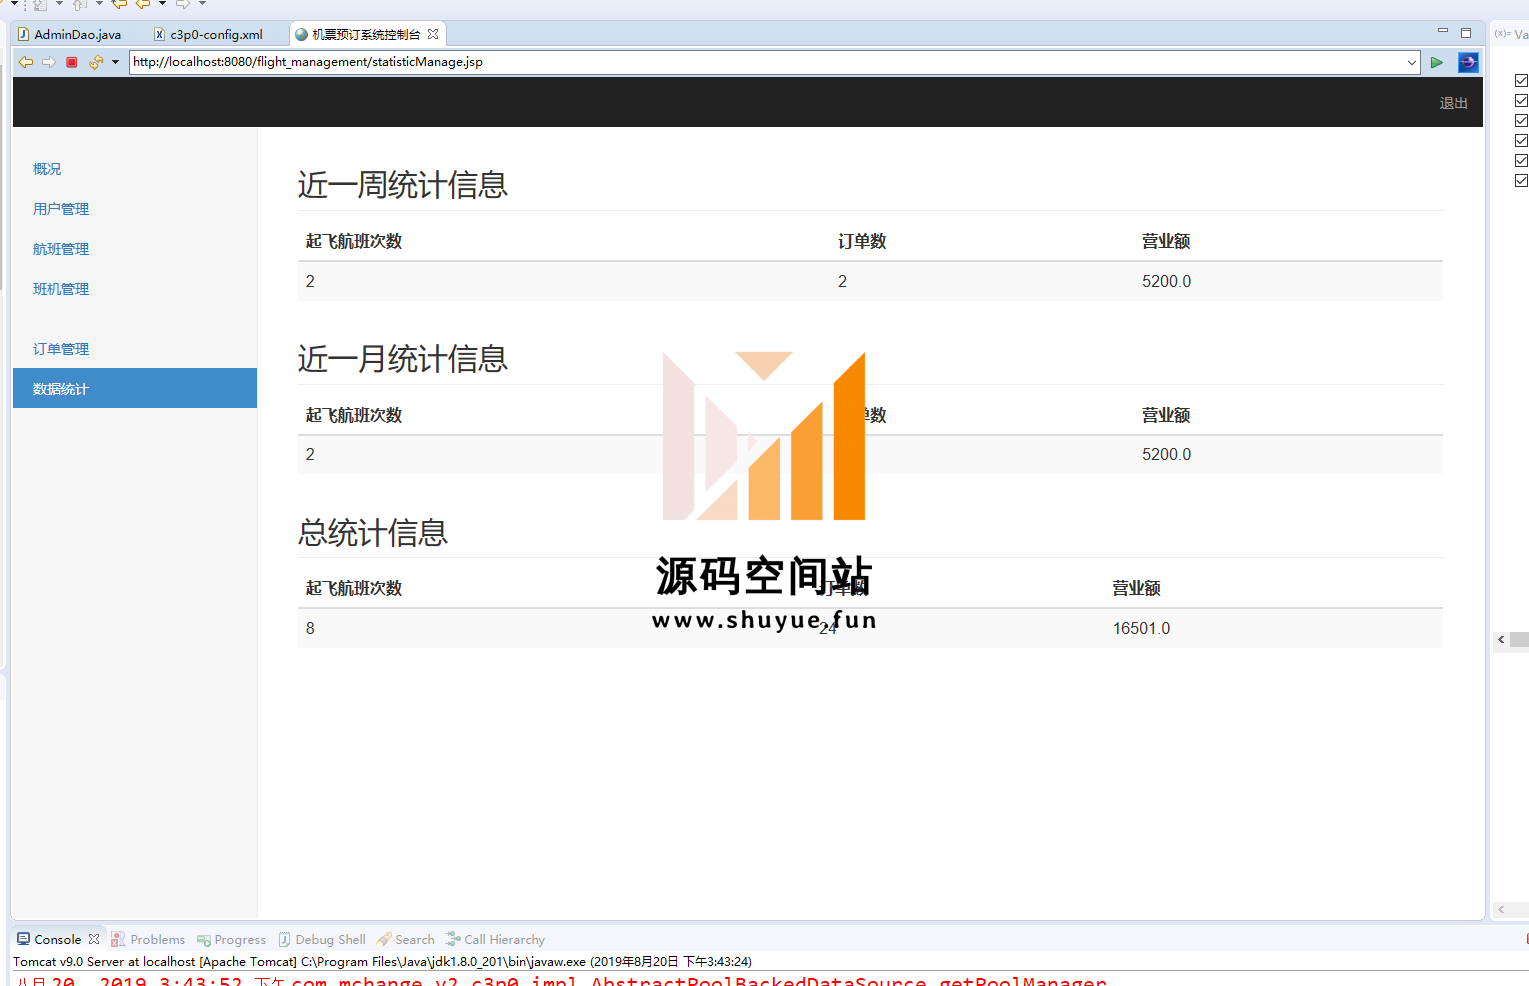
Task: Click 订单数 header in the weekly table
Action: 862,241
